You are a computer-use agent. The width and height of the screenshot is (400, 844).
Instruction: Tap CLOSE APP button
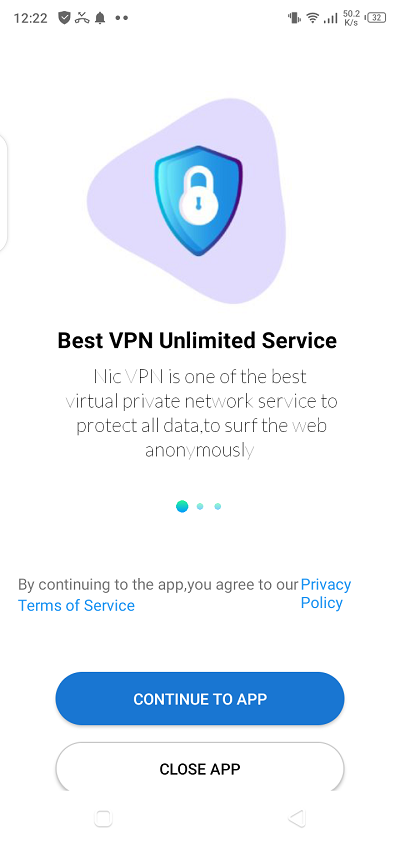(x=200, y=767)
